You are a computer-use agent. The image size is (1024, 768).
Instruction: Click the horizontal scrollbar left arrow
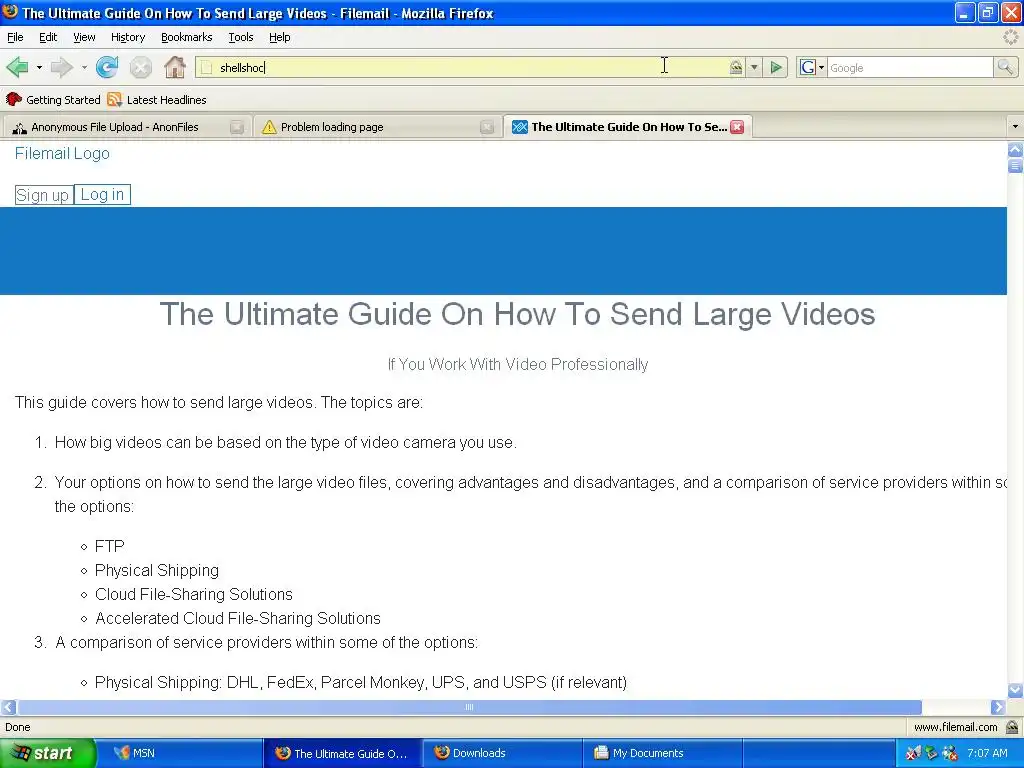click(8, 707)
